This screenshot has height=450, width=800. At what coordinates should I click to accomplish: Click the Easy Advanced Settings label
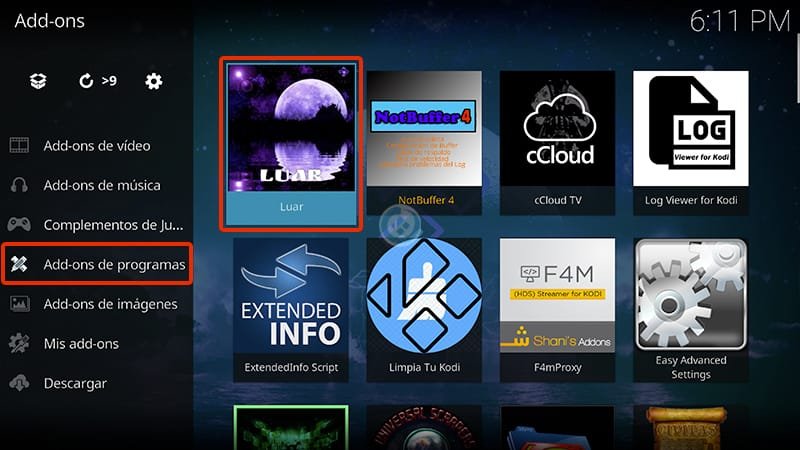pyautogui.click(x=691, y=367)
